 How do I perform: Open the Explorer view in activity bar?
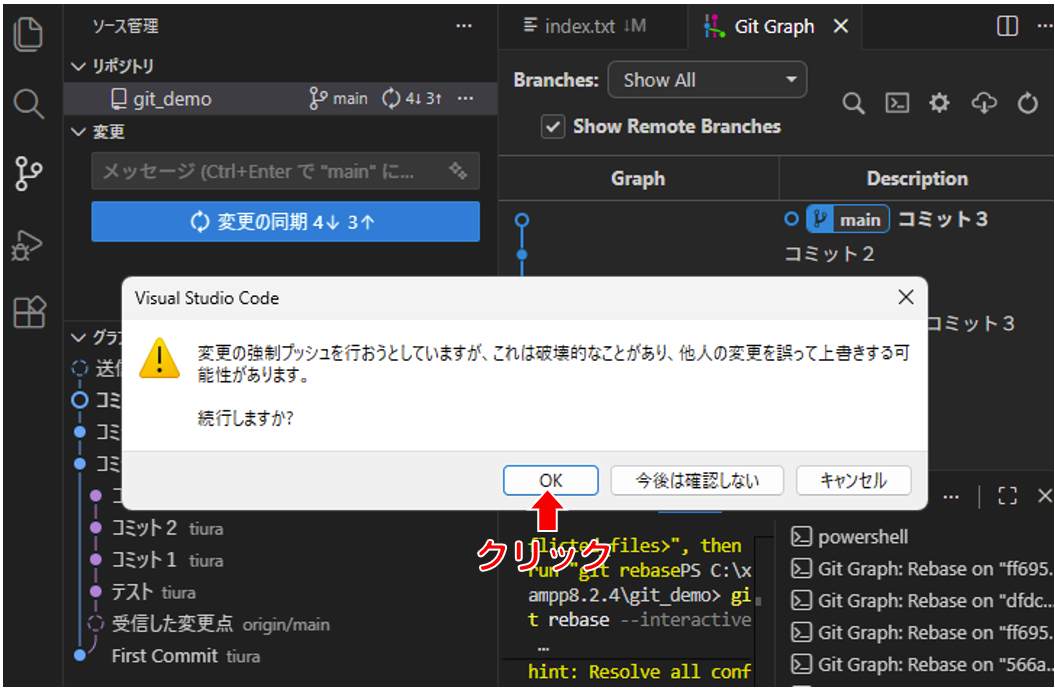[x=29, y=36]
